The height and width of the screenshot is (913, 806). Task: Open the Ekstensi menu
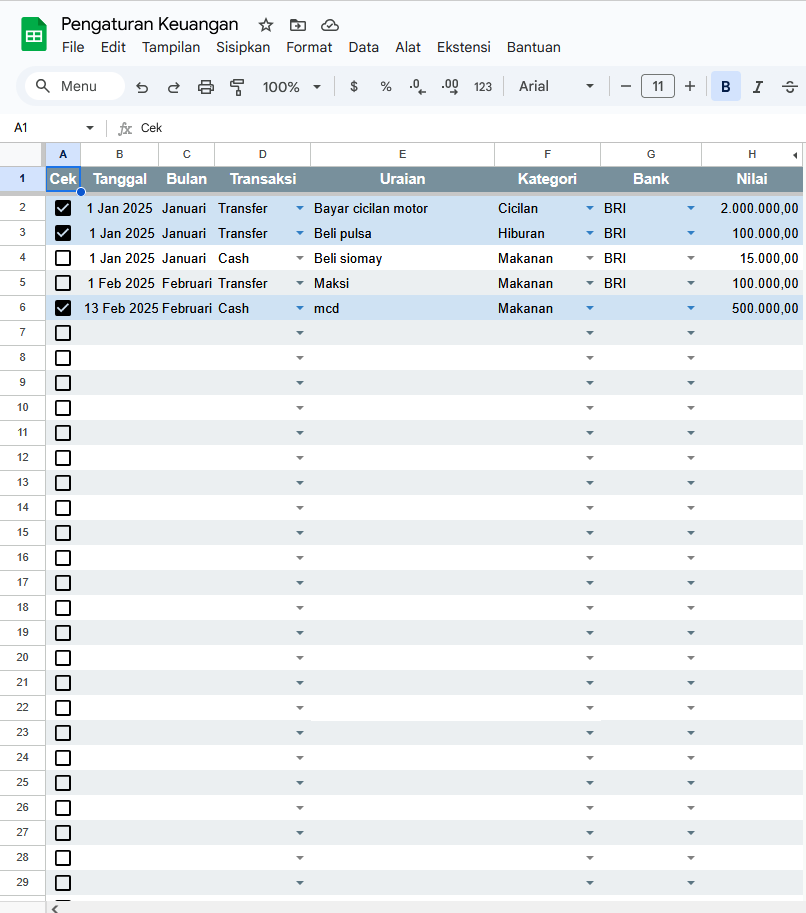(464, 47)
